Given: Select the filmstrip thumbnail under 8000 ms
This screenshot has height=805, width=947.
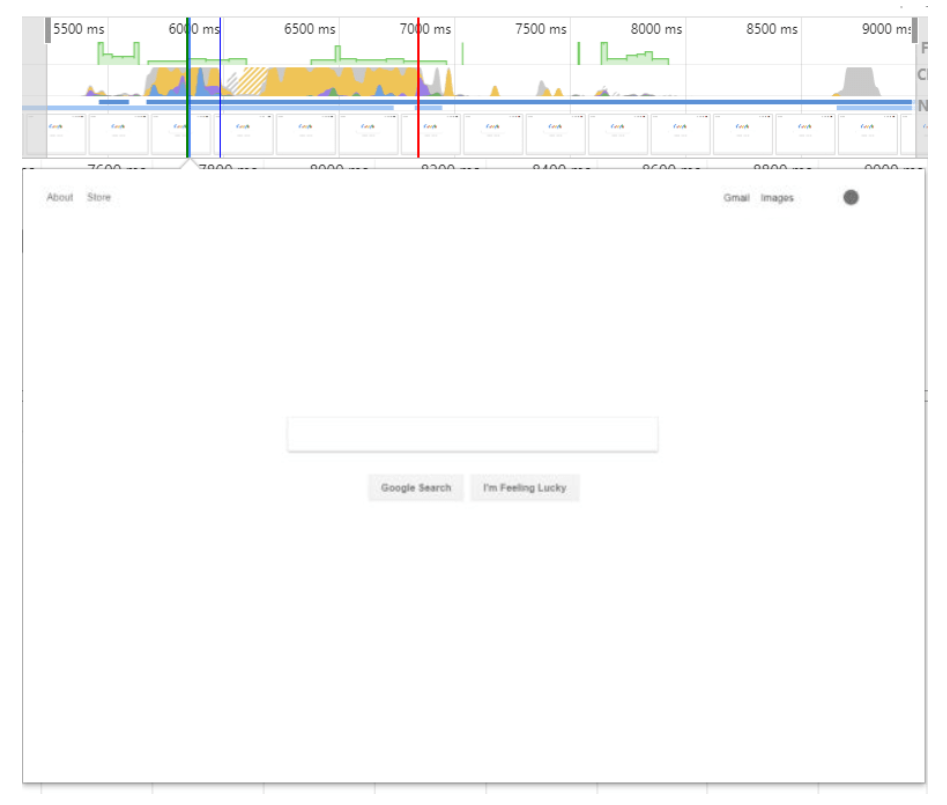Looking at the screenshot, I should tap(681, 133).
